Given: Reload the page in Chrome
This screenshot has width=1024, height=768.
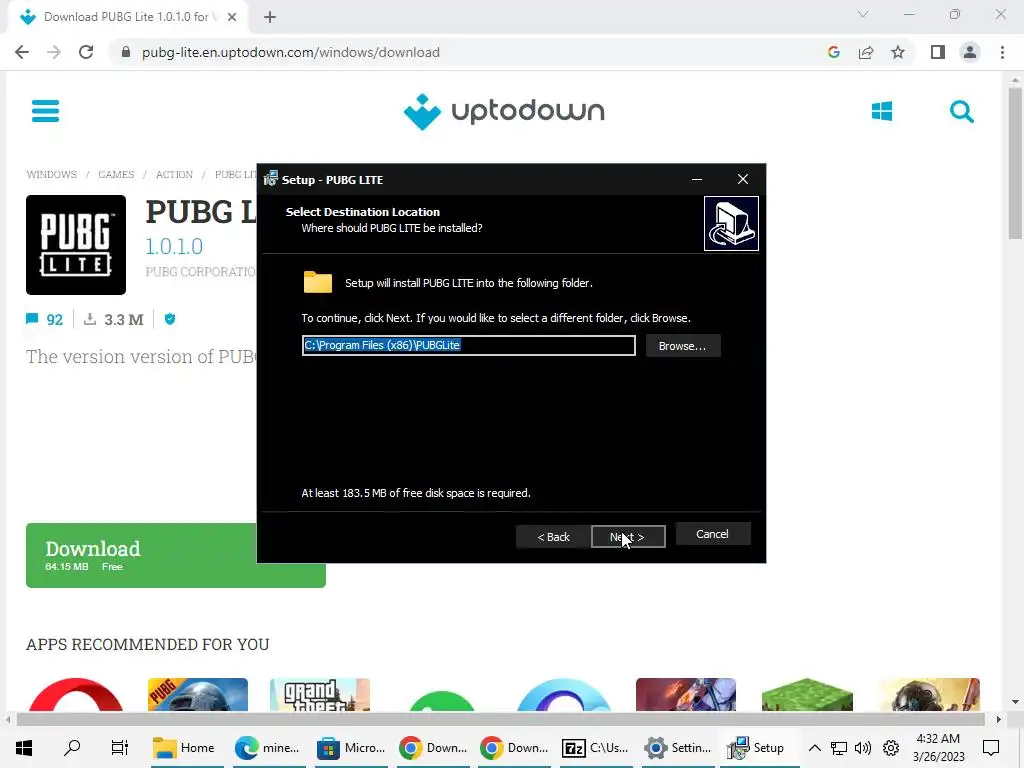Looking at the screenshot, I should point(86,52).
